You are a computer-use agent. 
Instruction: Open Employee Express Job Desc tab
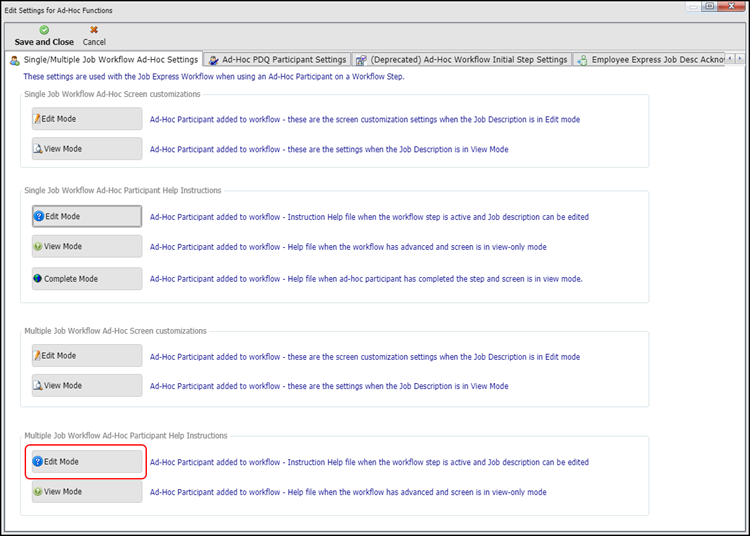pos(649,60)
